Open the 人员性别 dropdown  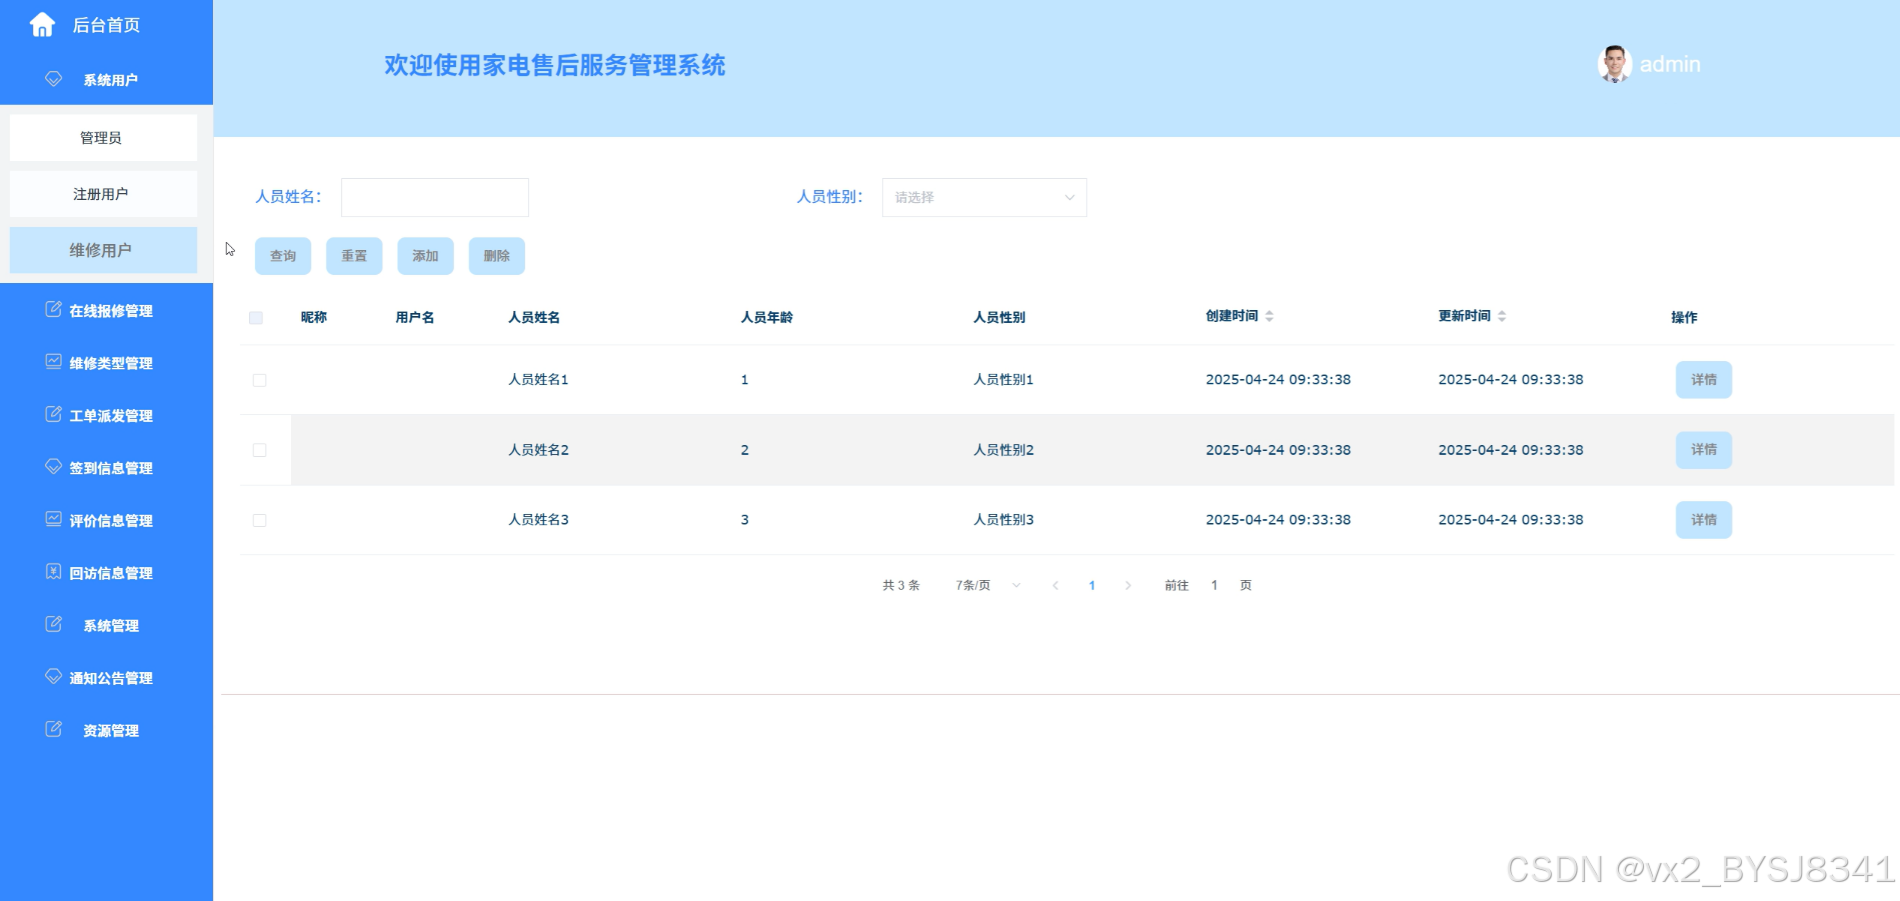click(984, 197)
